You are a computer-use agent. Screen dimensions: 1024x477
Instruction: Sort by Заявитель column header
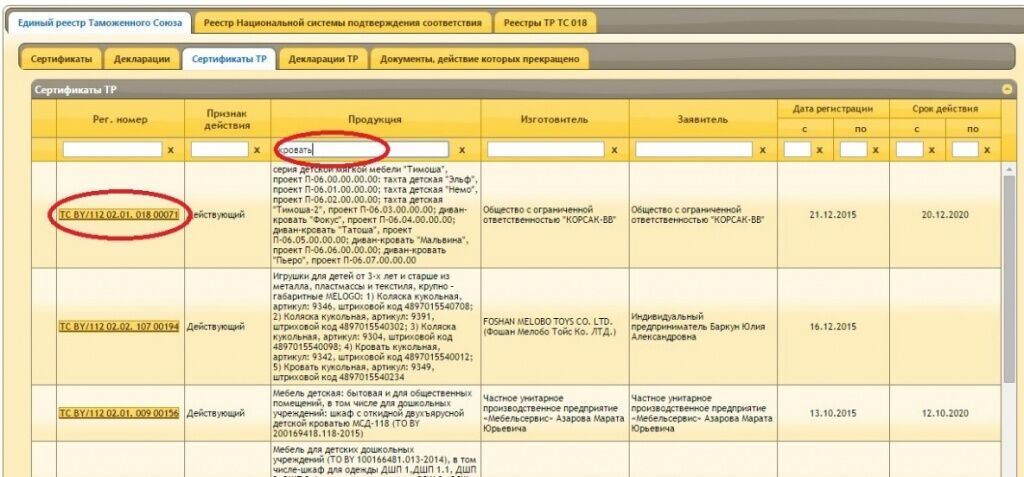703,120
